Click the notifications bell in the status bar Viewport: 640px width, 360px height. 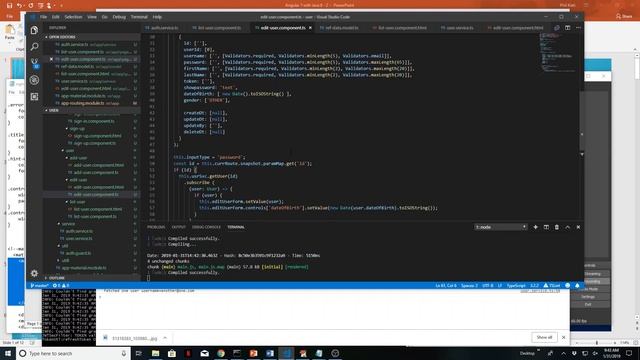pos(577,285)
